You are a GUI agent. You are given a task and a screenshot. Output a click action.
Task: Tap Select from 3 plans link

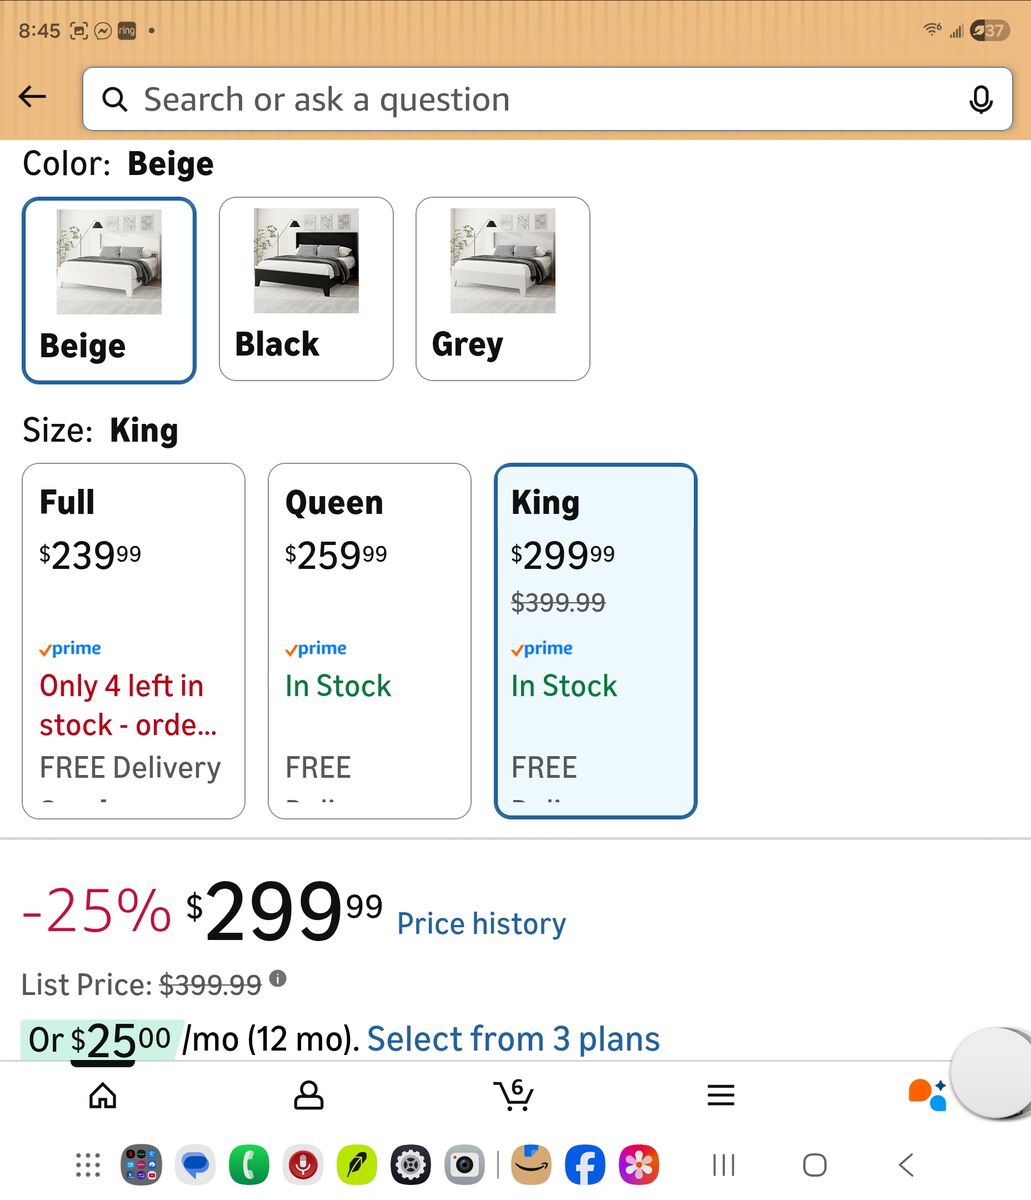tap(513, 1039)
